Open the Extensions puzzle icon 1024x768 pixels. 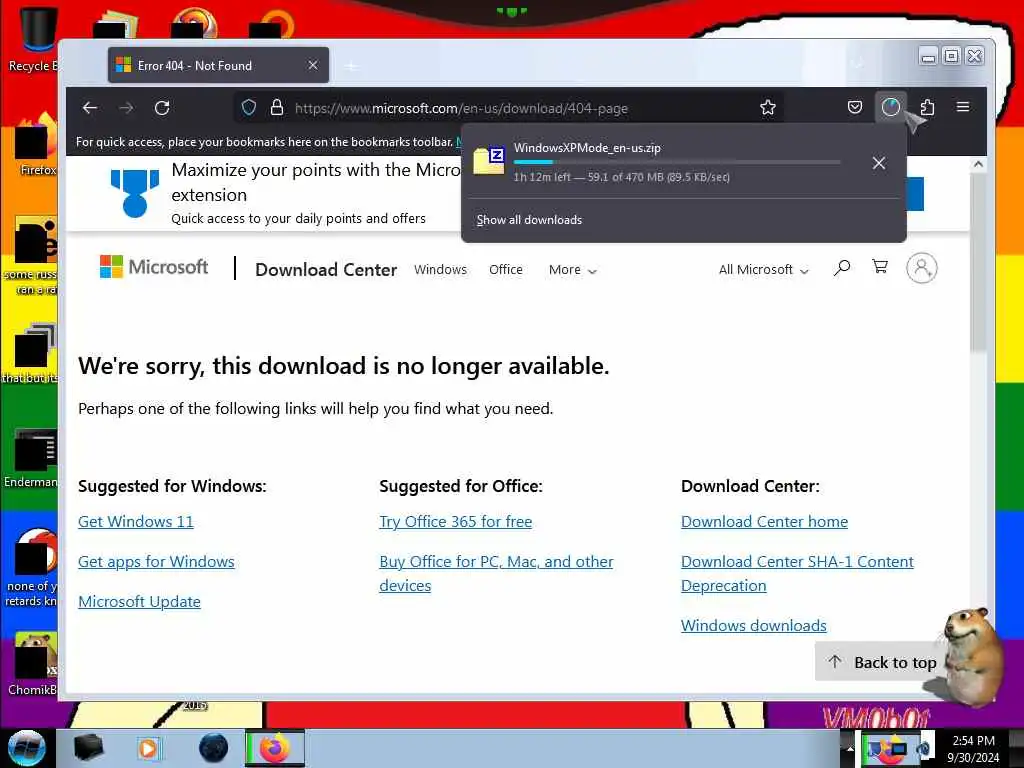click(x=927, y=107)
